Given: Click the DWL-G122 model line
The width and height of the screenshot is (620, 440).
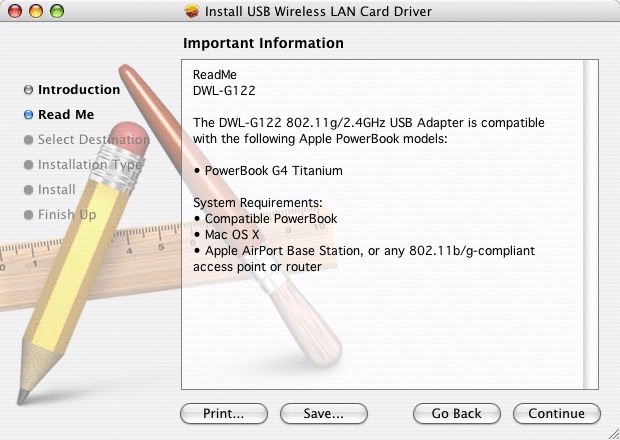Looking at the screenshot, I should pos(224,91).
